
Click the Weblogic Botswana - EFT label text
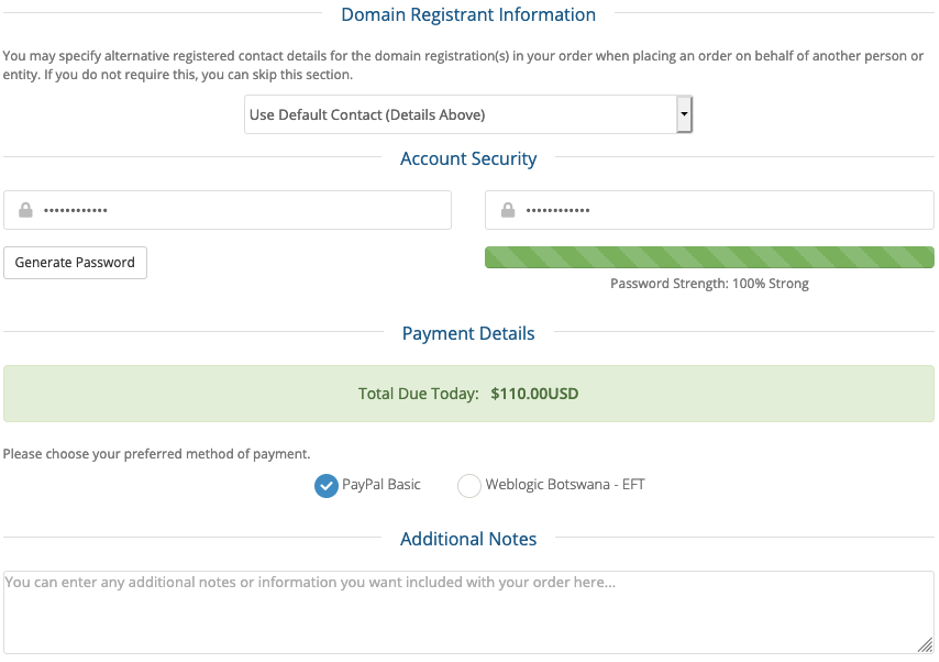click(x=565, y=484)
